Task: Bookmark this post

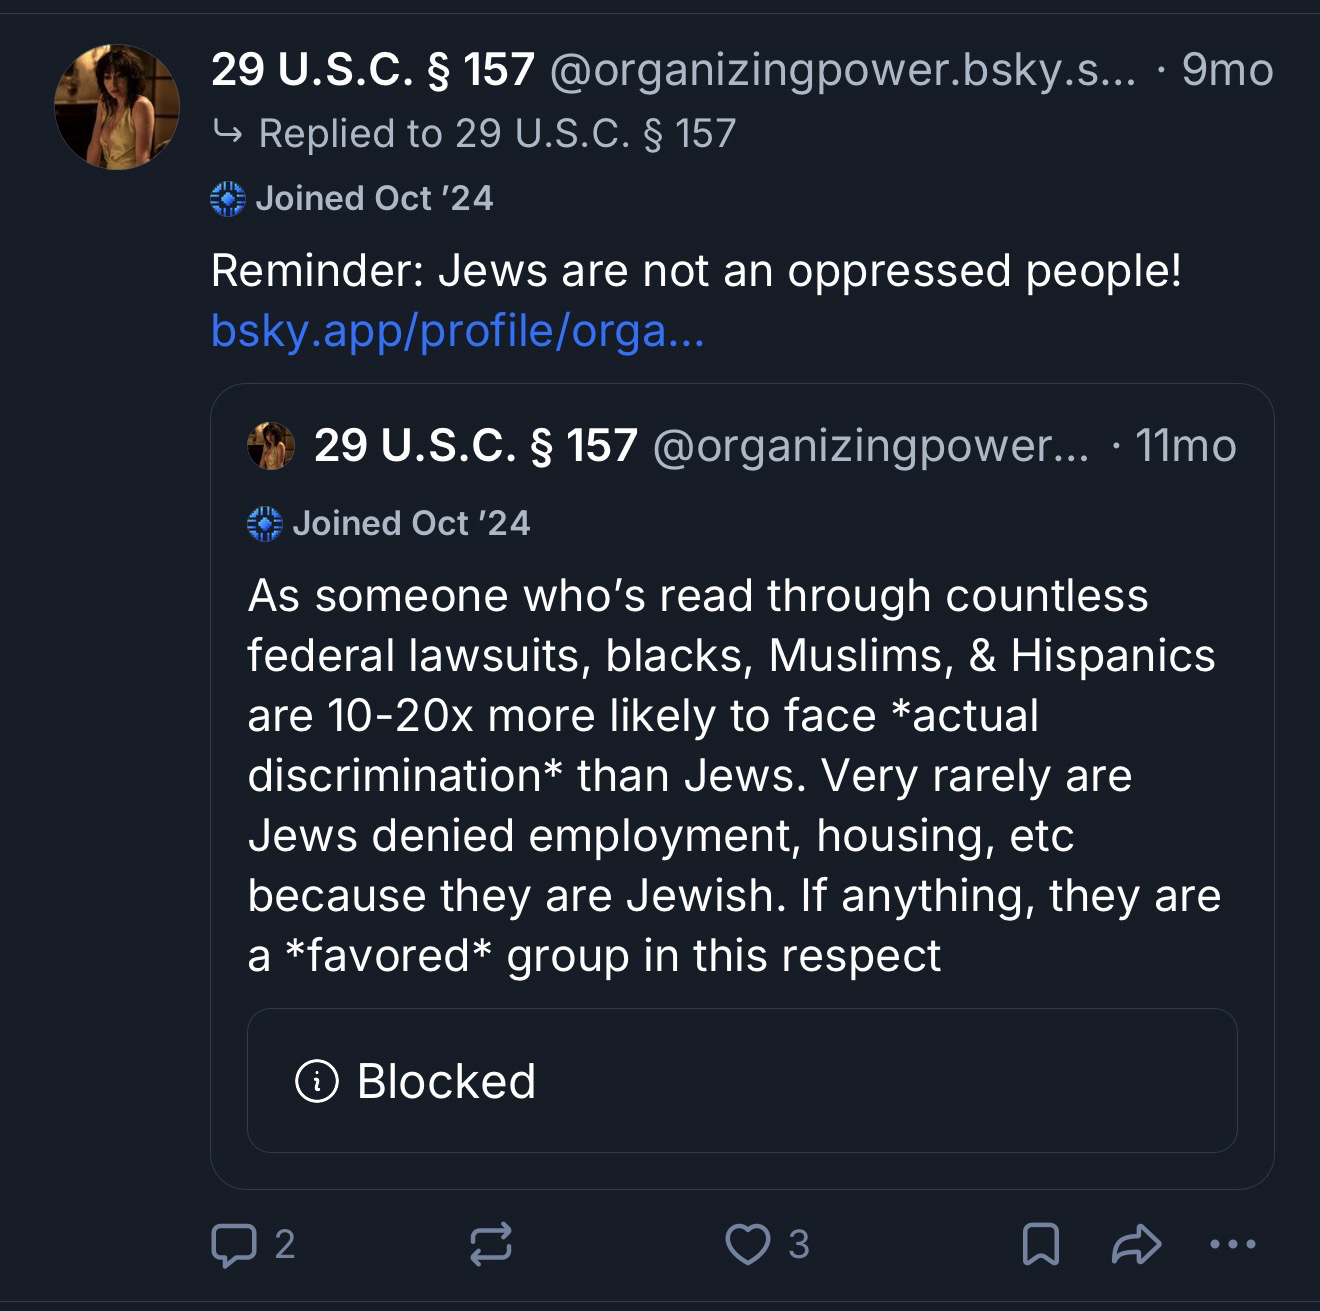Action: (1040, 1245)
